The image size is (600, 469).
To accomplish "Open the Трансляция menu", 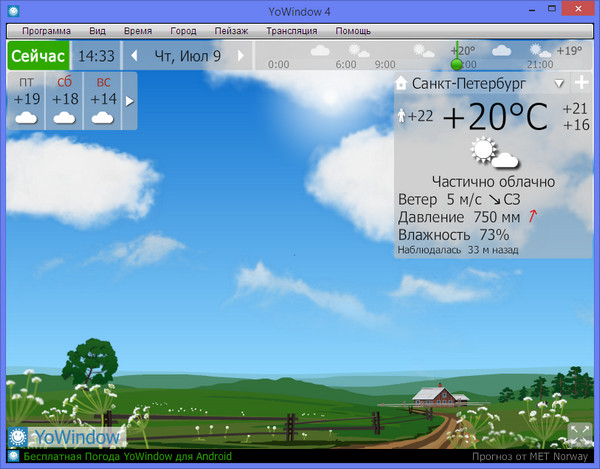I will coord(292,31).
